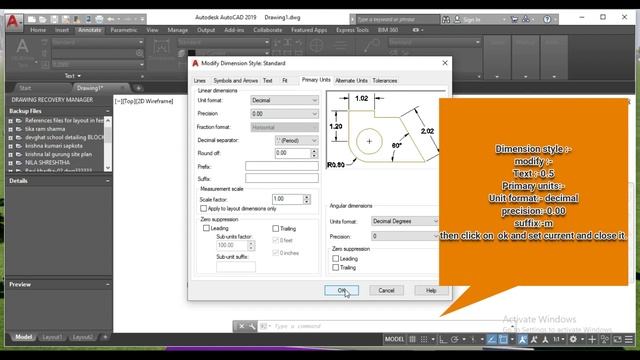Viewport: 640px width, 360px height.
Task: Click into the Suffix input field
Action: tap(282, 178)
